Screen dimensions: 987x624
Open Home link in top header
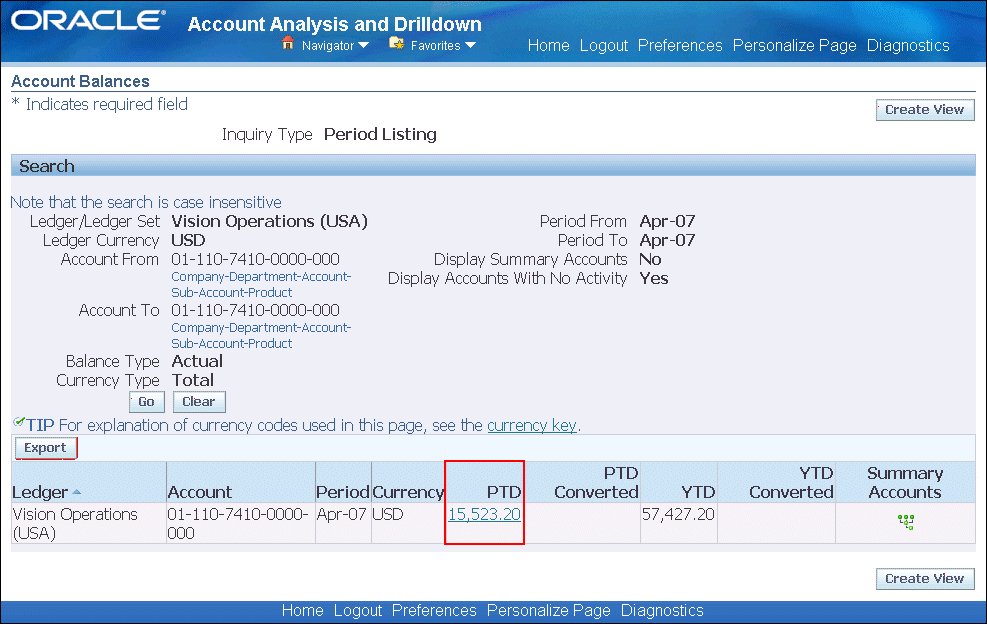pyautogui.click(x=548, y=45)
